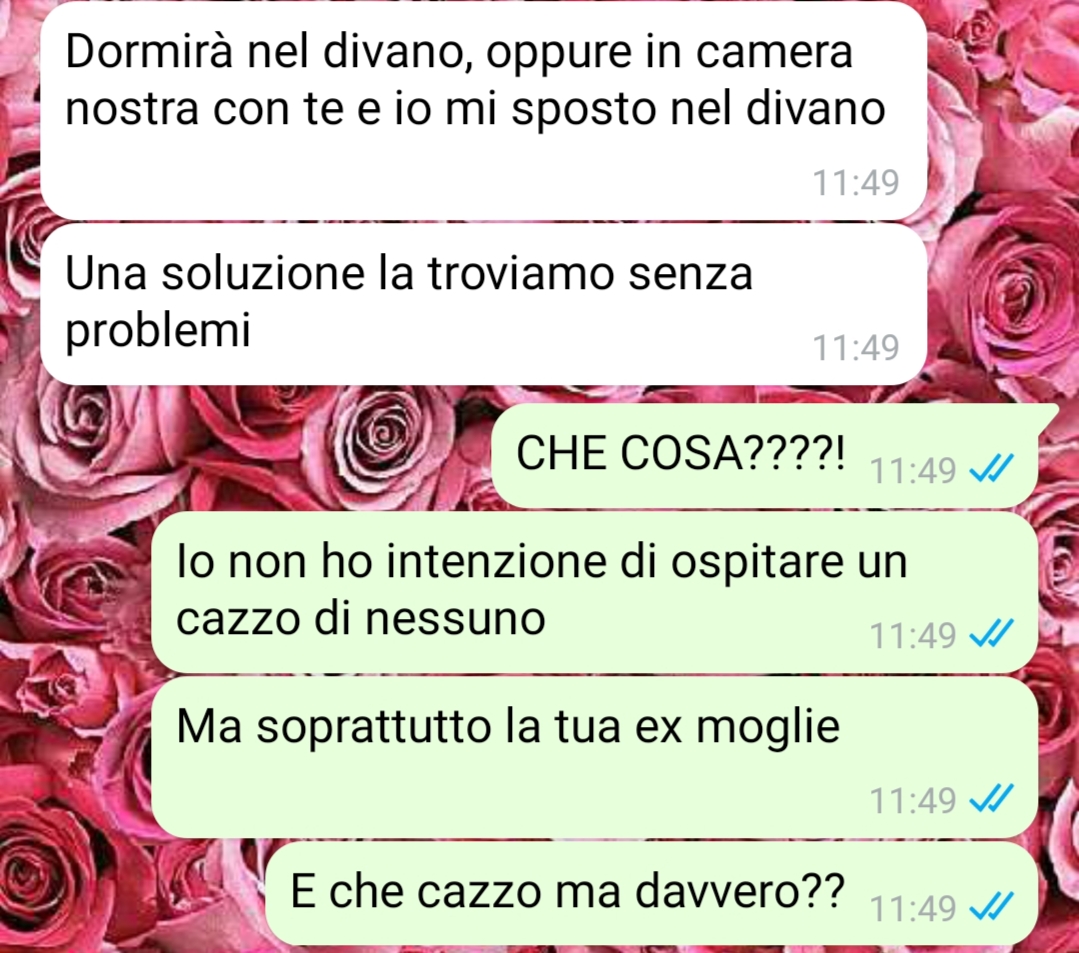Tap the timestamp under 'Ma soprattutto la tua ex moglie'
Image resolution: width=1079 pixels, height=953 pixels.
pos(913,800)
